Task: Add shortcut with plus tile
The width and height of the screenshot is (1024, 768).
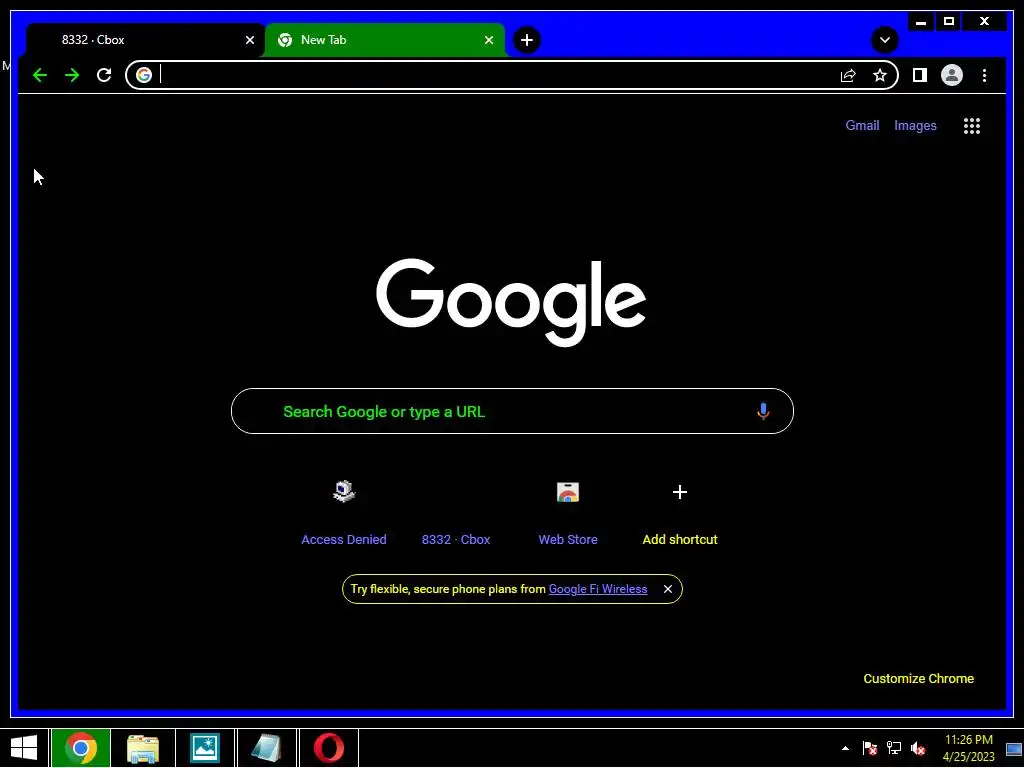Action: tap(680, 514)
